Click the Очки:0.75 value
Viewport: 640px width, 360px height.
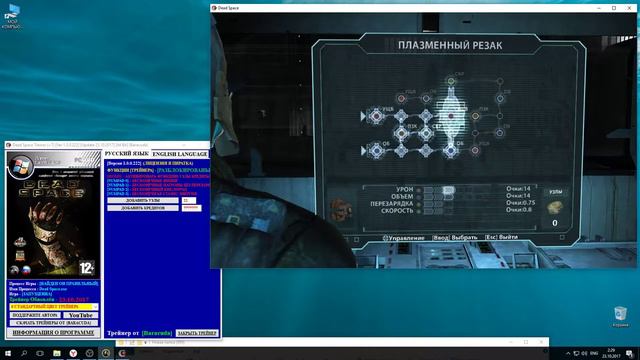pyautogui.click(x=520, y=203)
